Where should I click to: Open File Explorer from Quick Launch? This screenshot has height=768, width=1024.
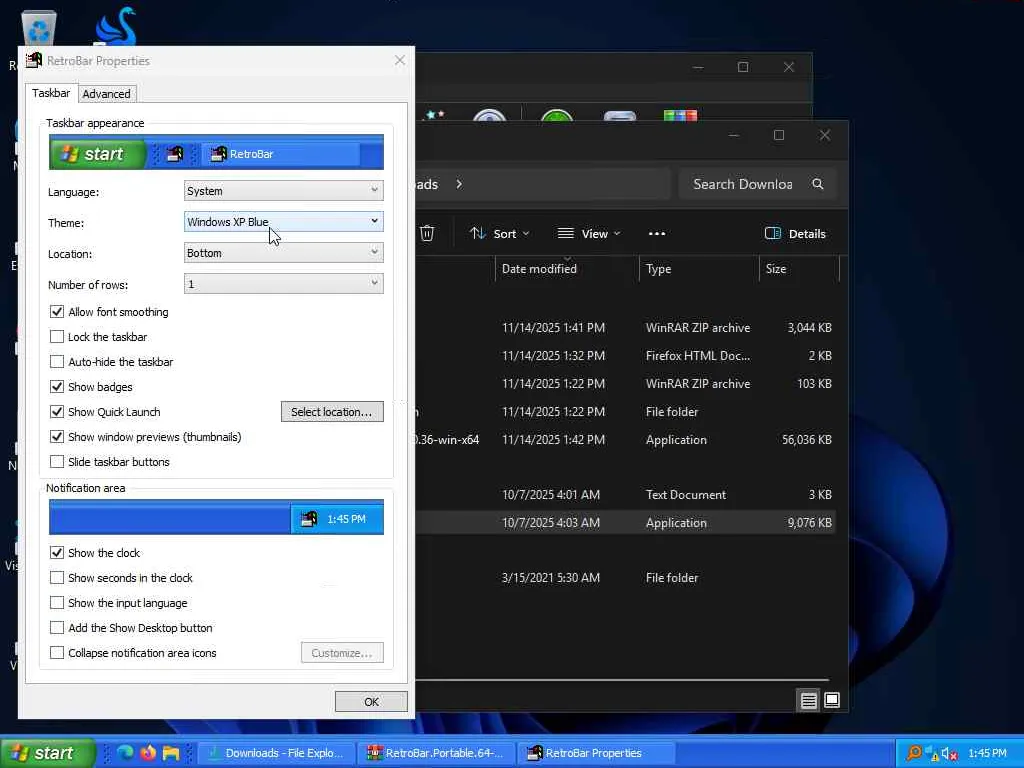(x=171, y=753)
